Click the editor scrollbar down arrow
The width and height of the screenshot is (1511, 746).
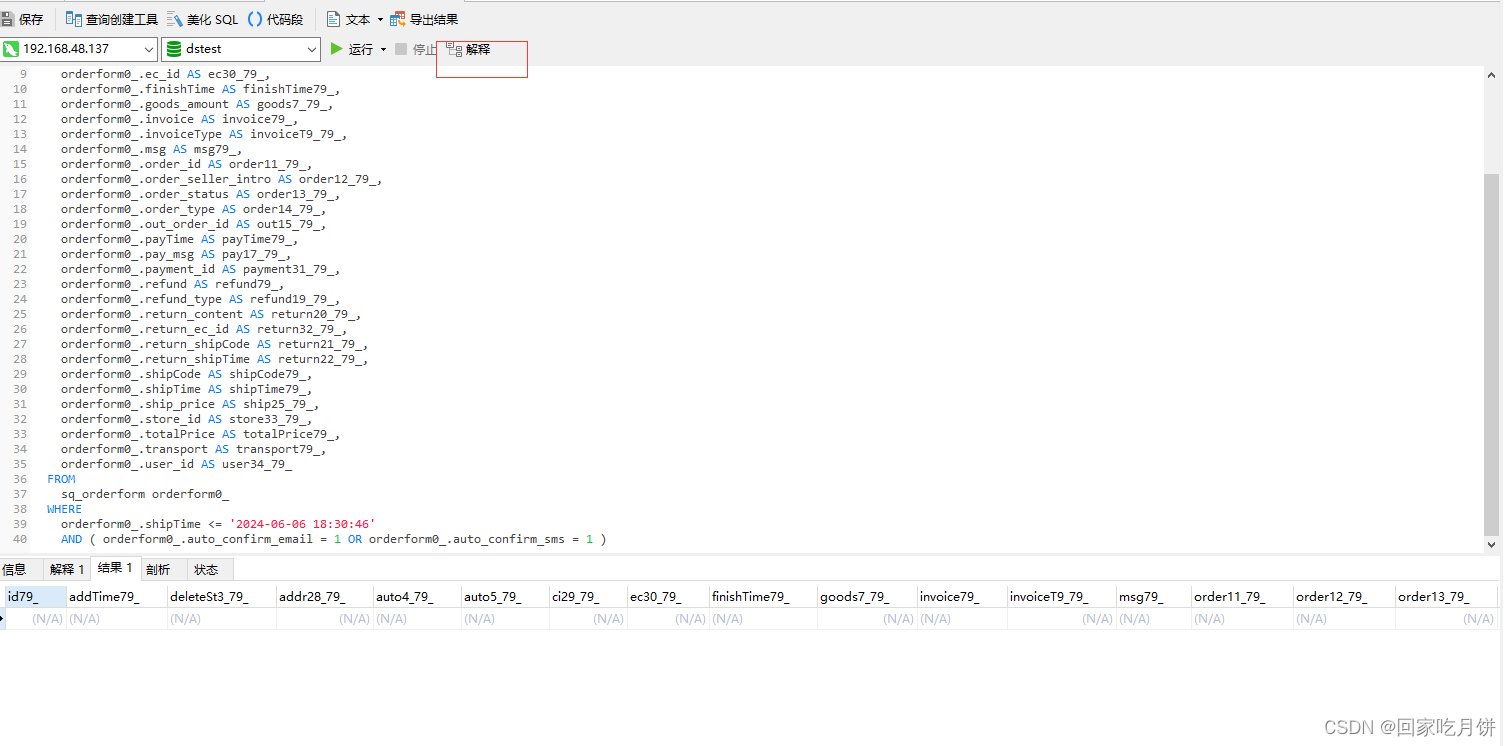tap(1492, 545)
